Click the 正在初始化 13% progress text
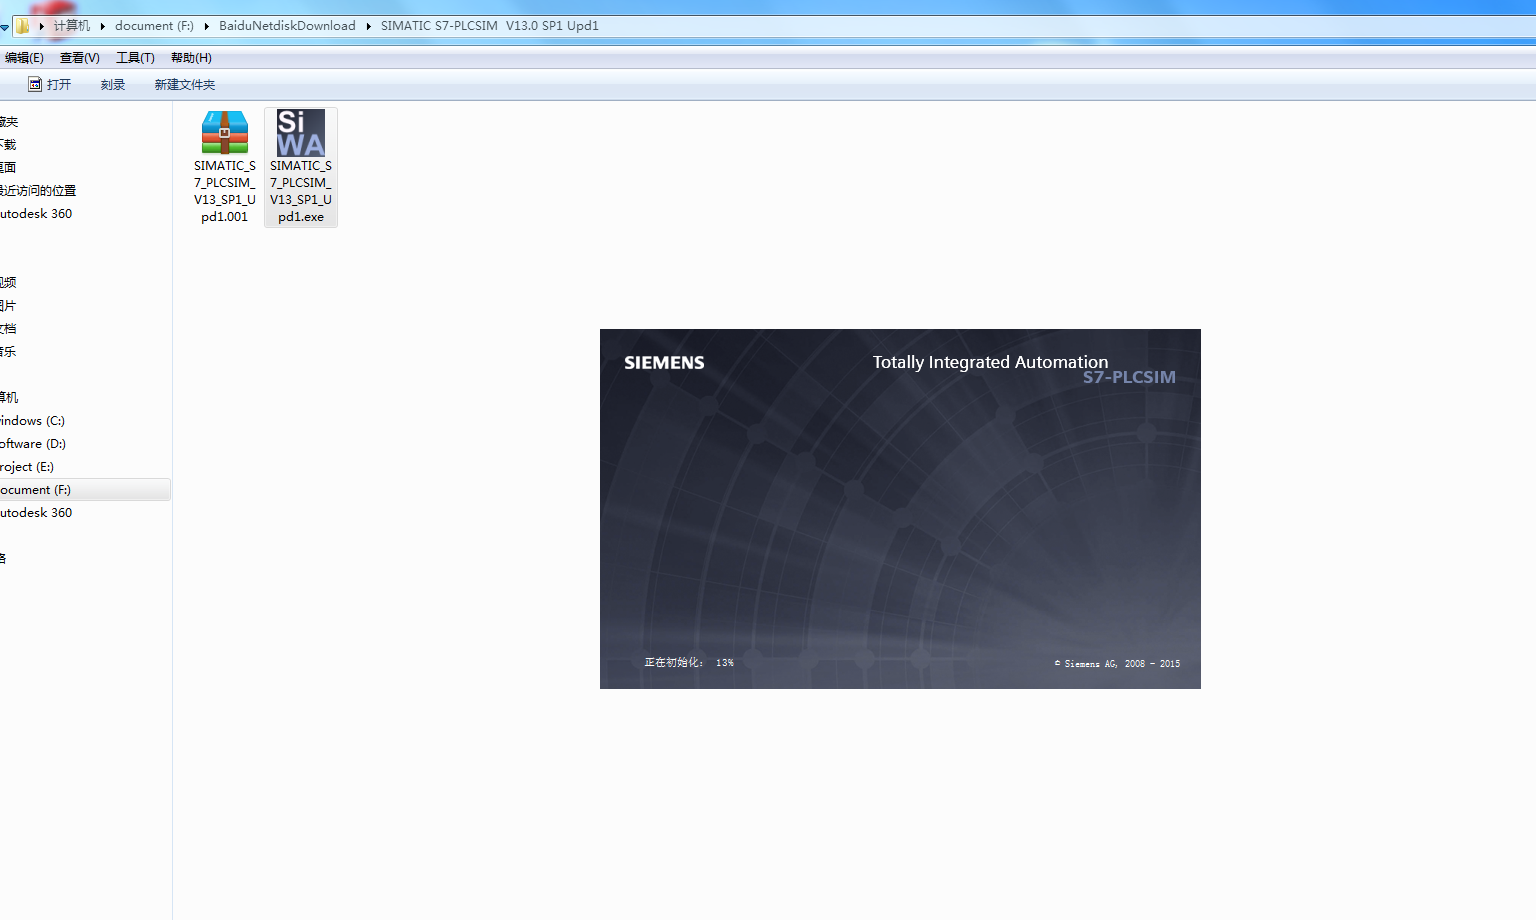 (689, 663)
